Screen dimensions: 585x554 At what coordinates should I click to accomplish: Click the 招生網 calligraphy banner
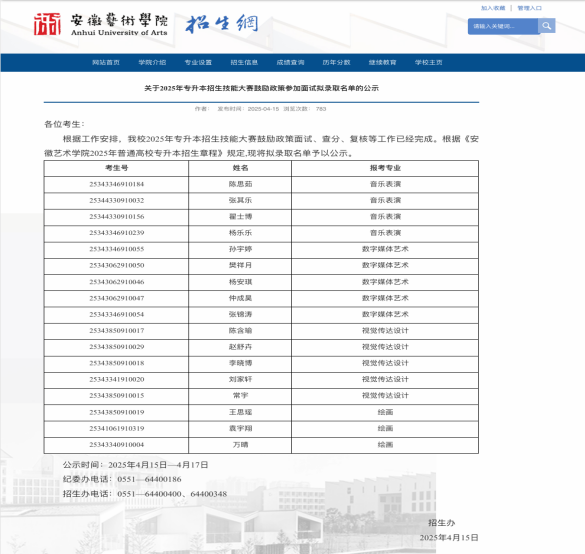click(x=222, y=24)
